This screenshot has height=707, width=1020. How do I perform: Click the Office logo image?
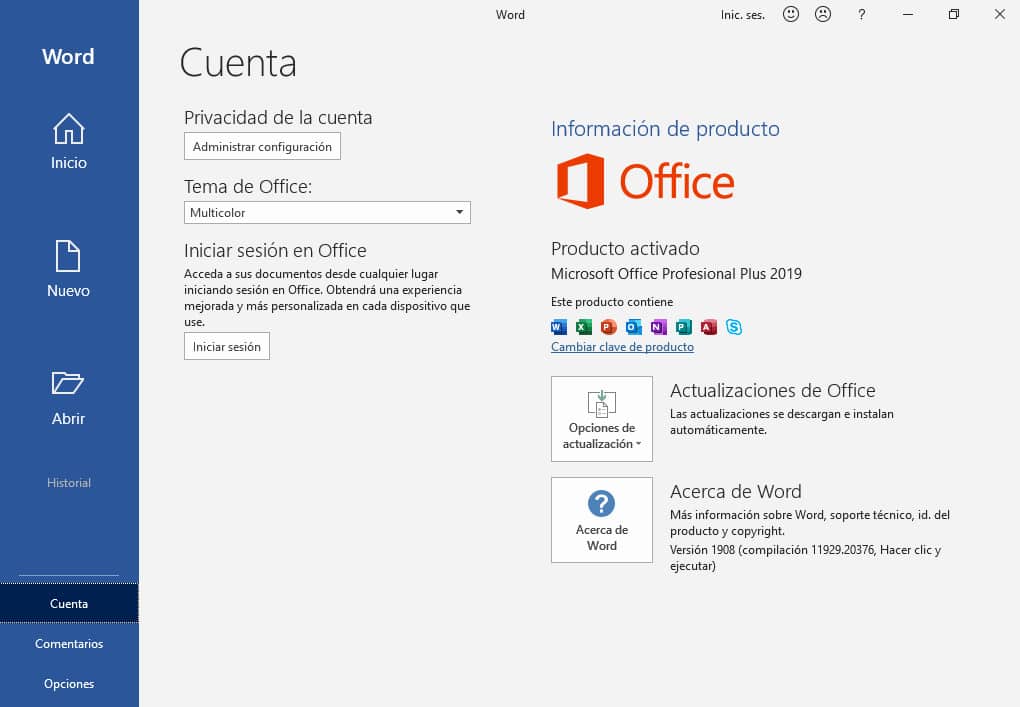click(x=646, y=181)
